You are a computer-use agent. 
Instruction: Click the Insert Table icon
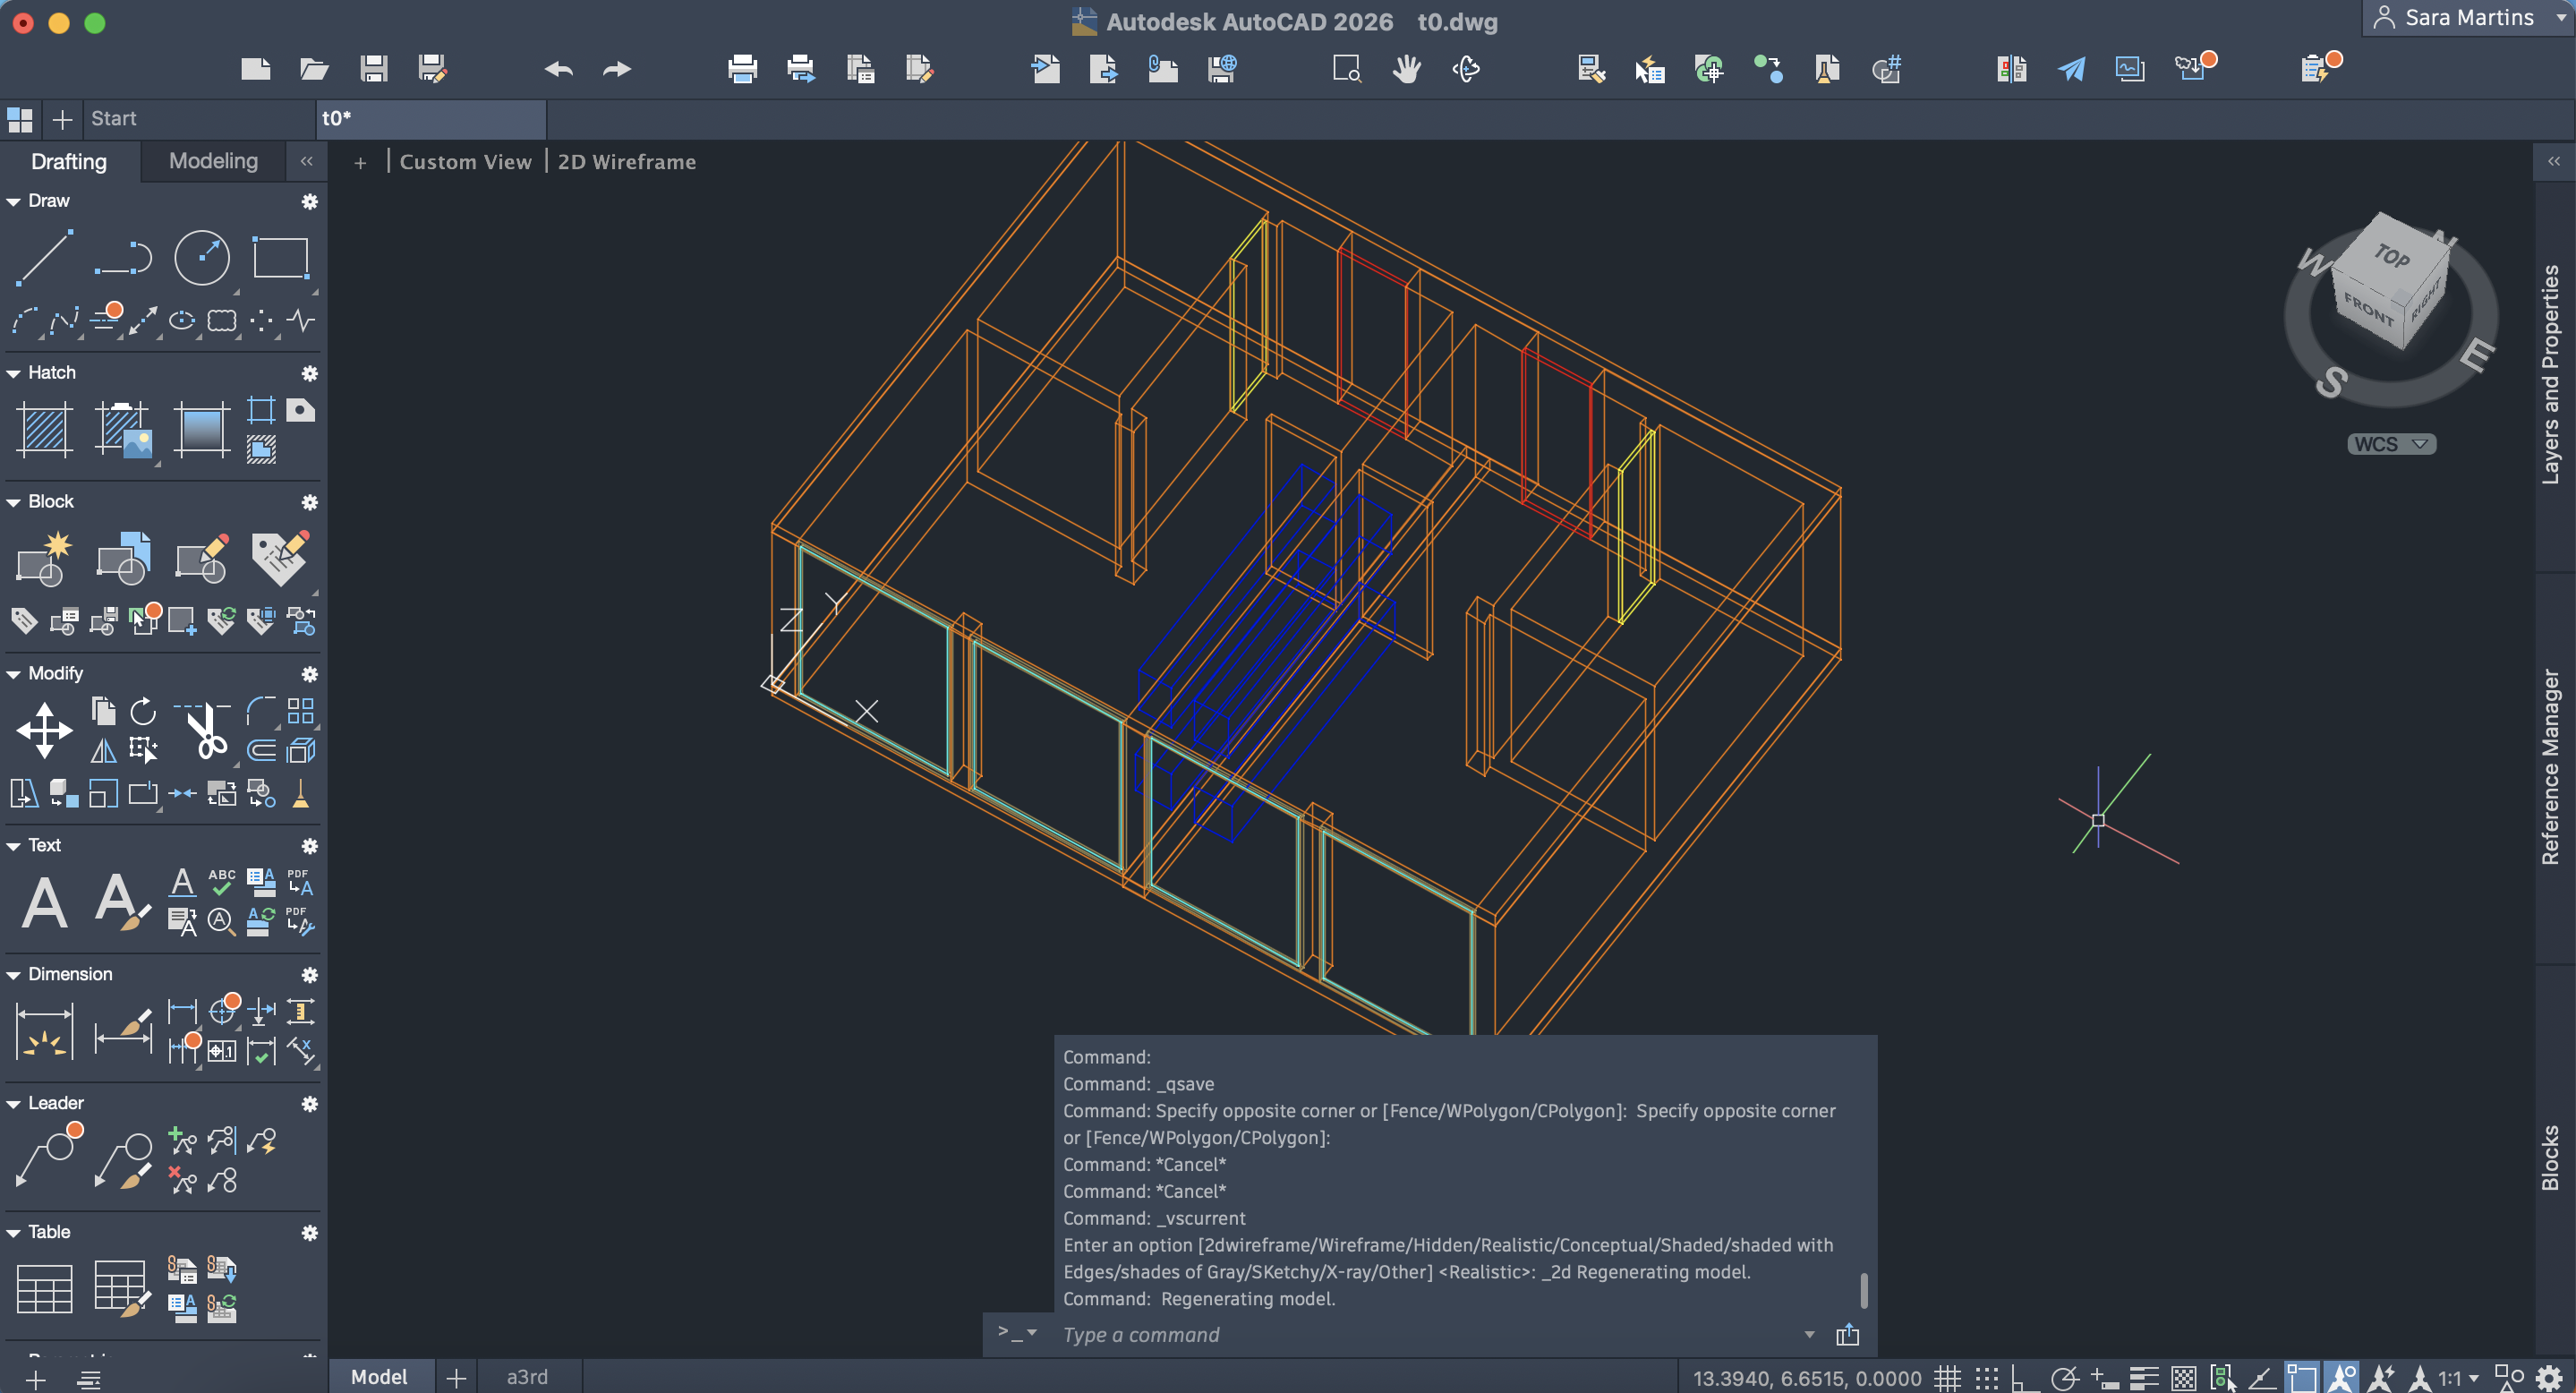point(44,1288)
